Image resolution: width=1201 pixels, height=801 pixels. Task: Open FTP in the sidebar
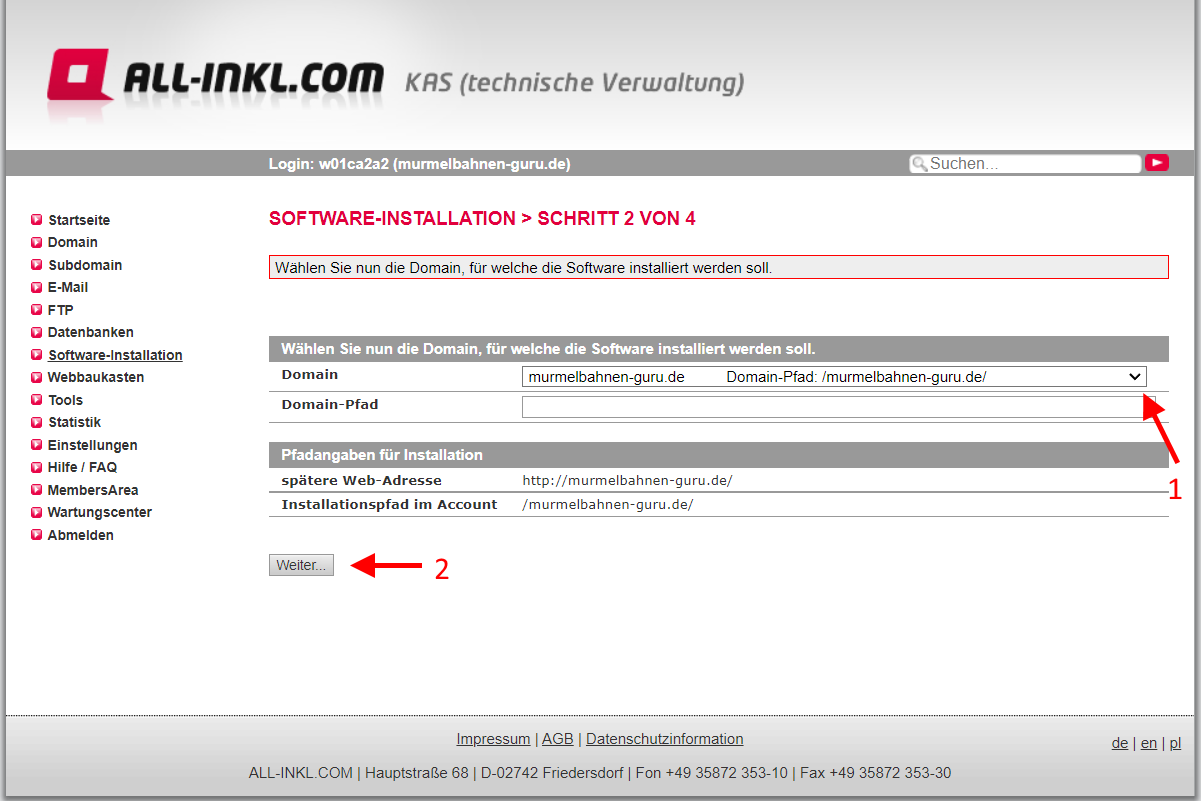coord(61,310)
